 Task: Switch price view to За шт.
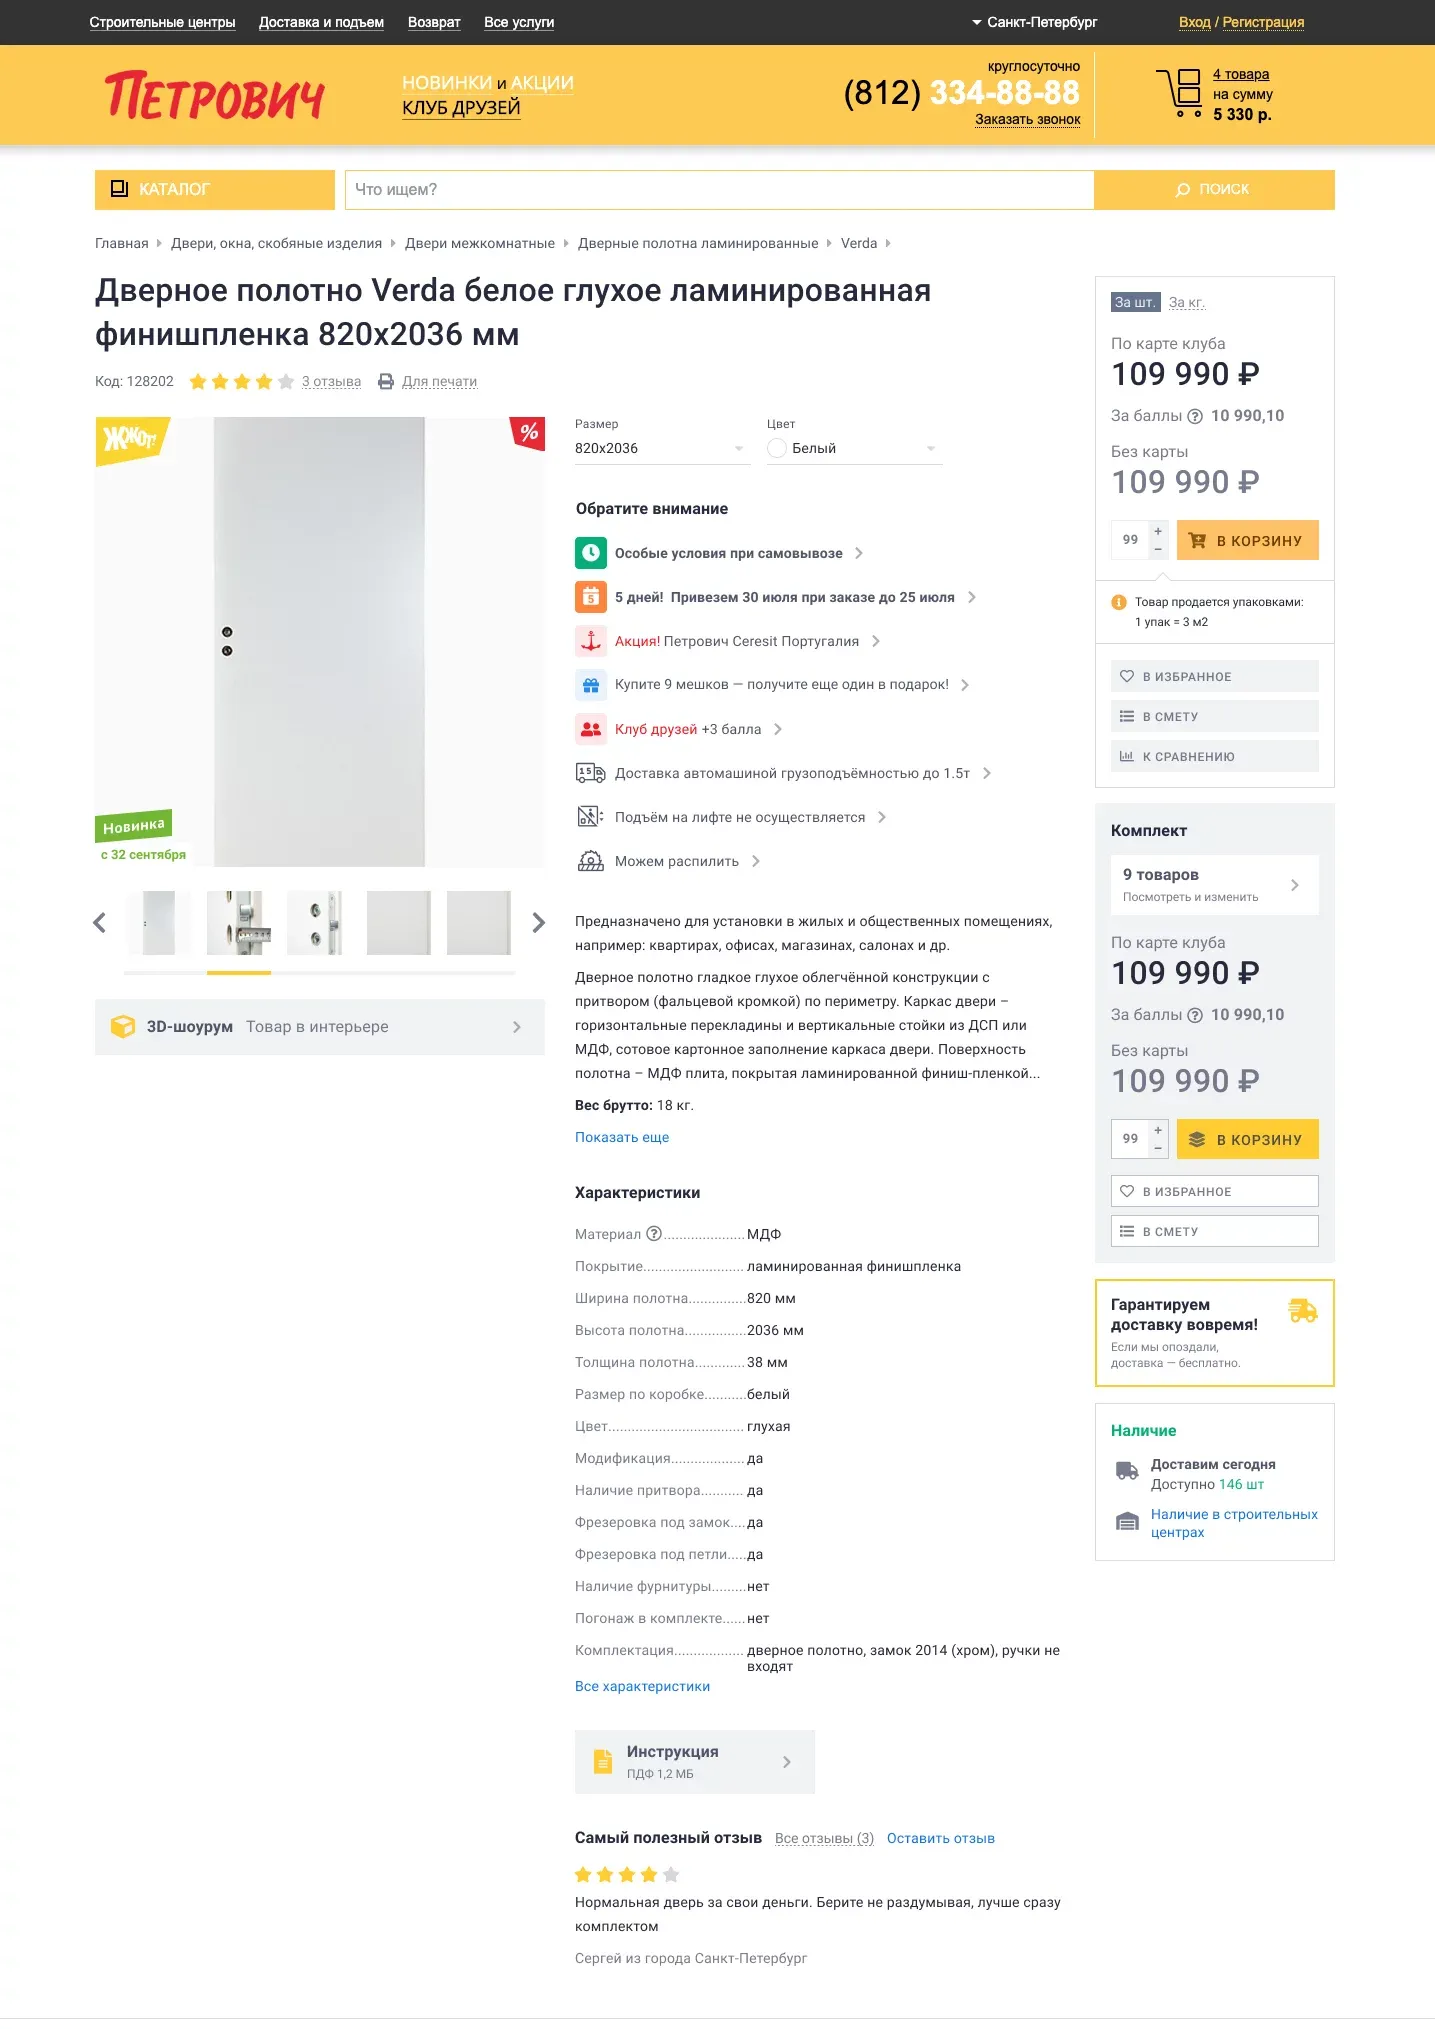pos(1135,302)
